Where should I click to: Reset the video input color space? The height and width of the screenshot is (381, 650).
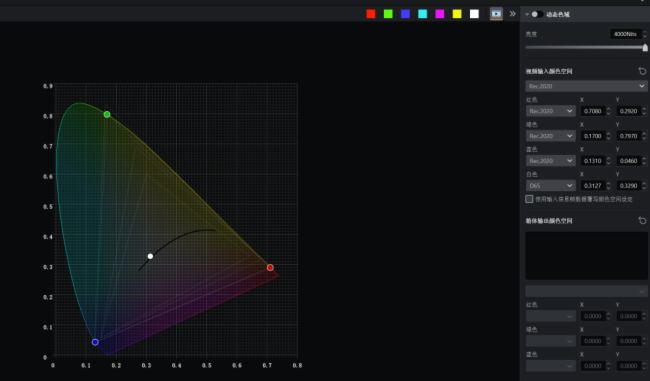point(642,71)
